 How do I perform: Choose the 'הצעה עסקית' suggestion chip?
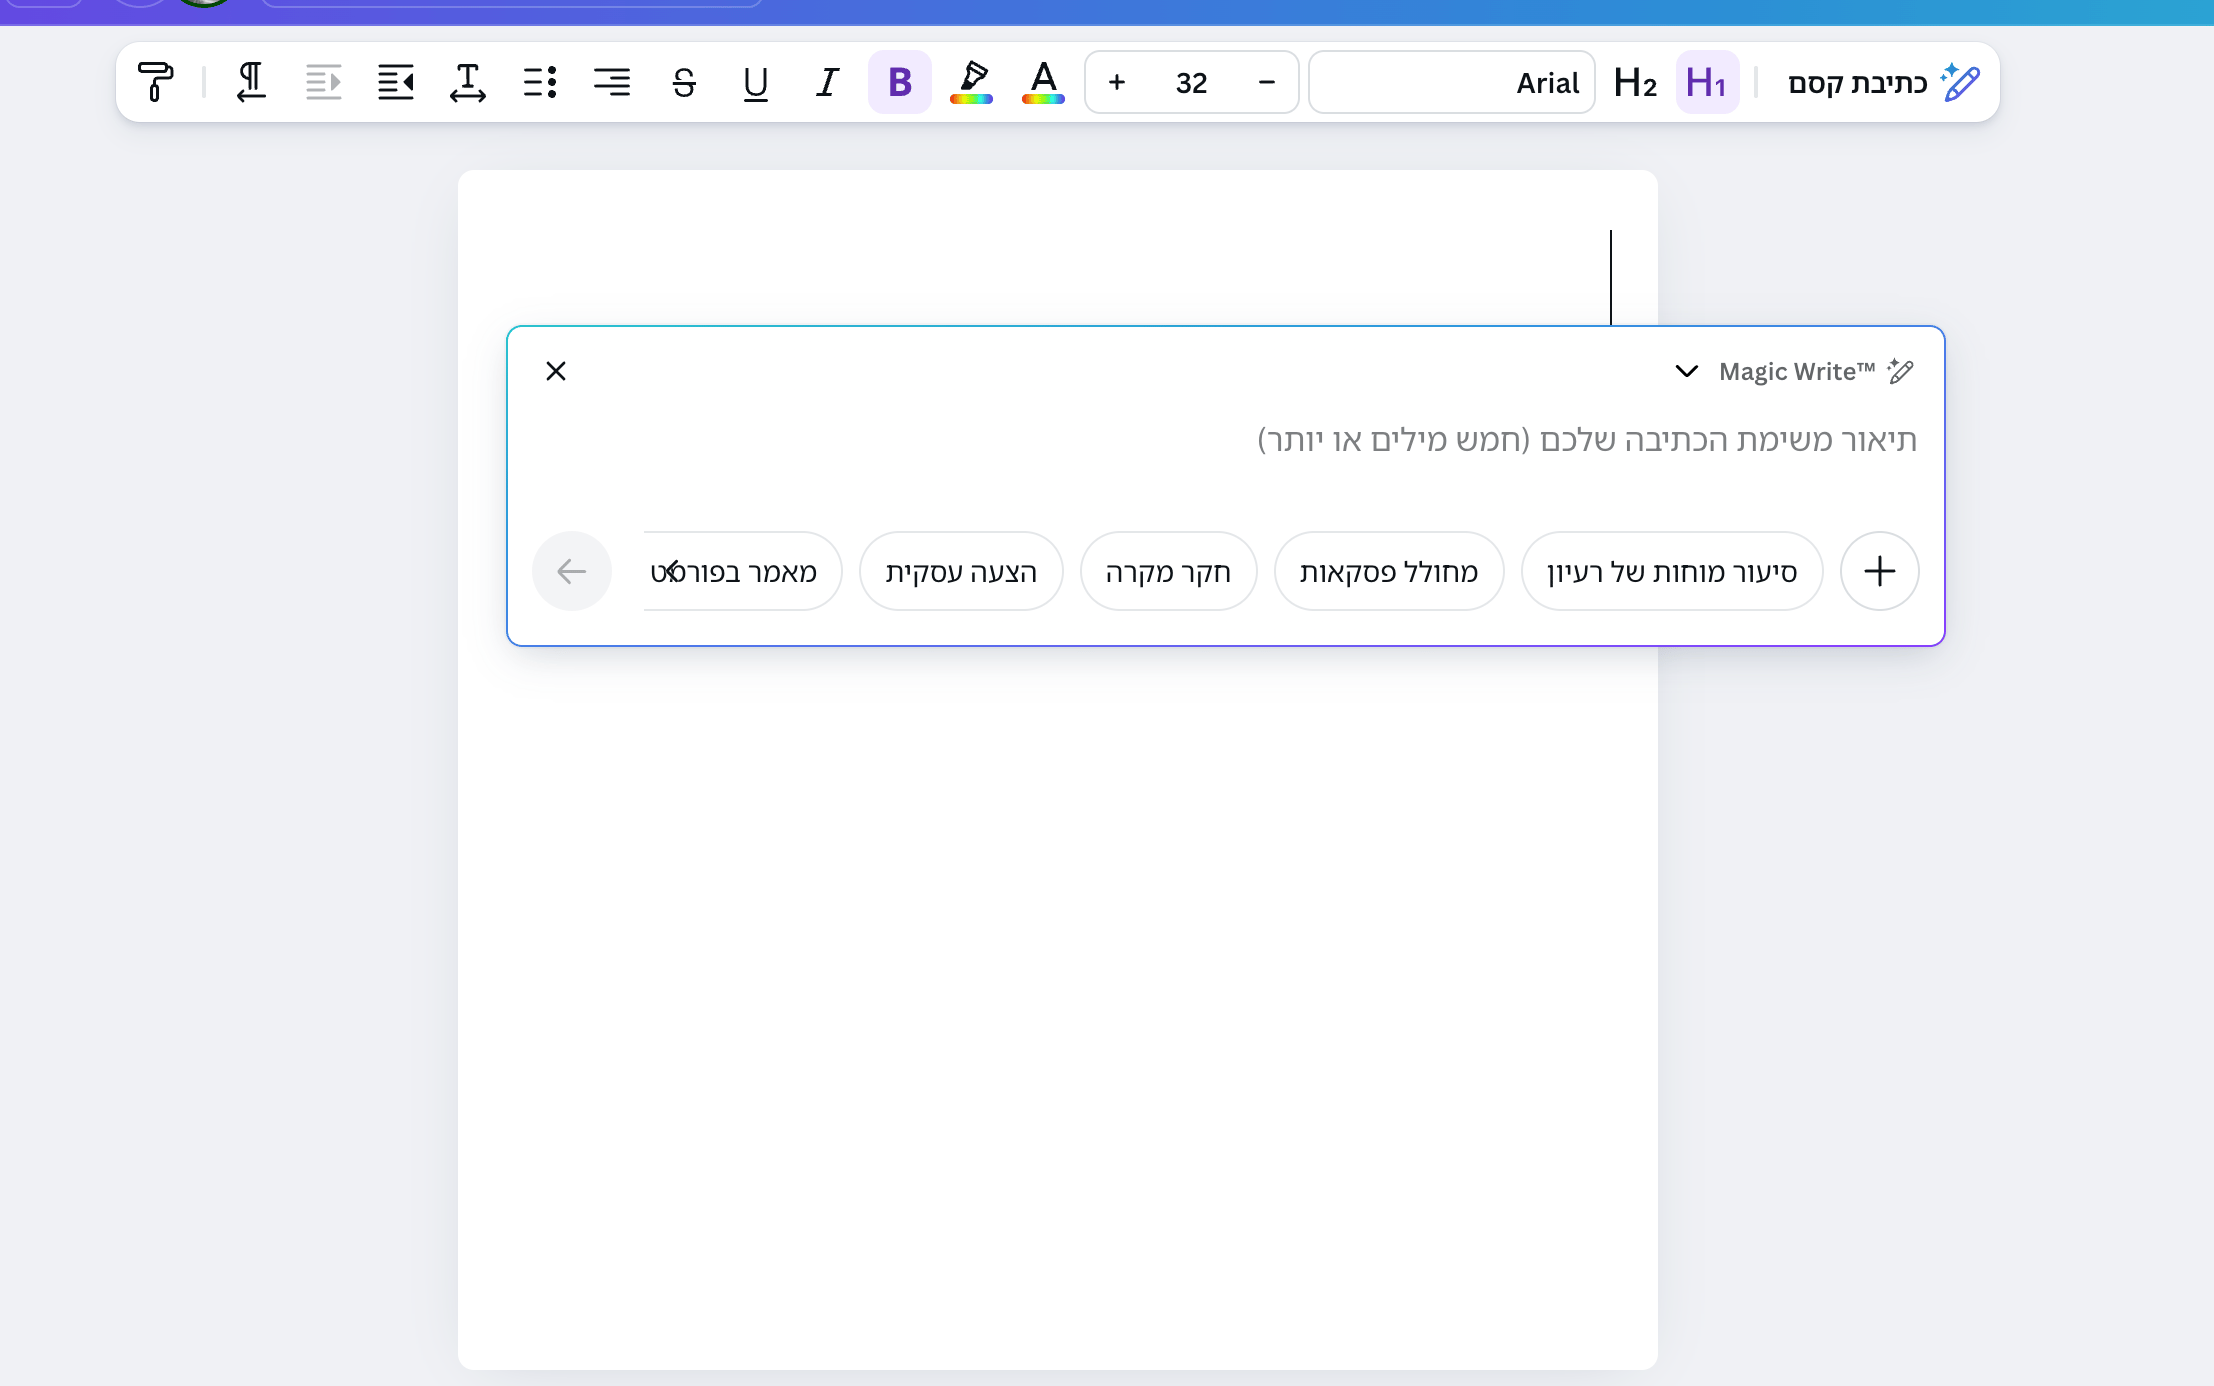pos(960,571)
